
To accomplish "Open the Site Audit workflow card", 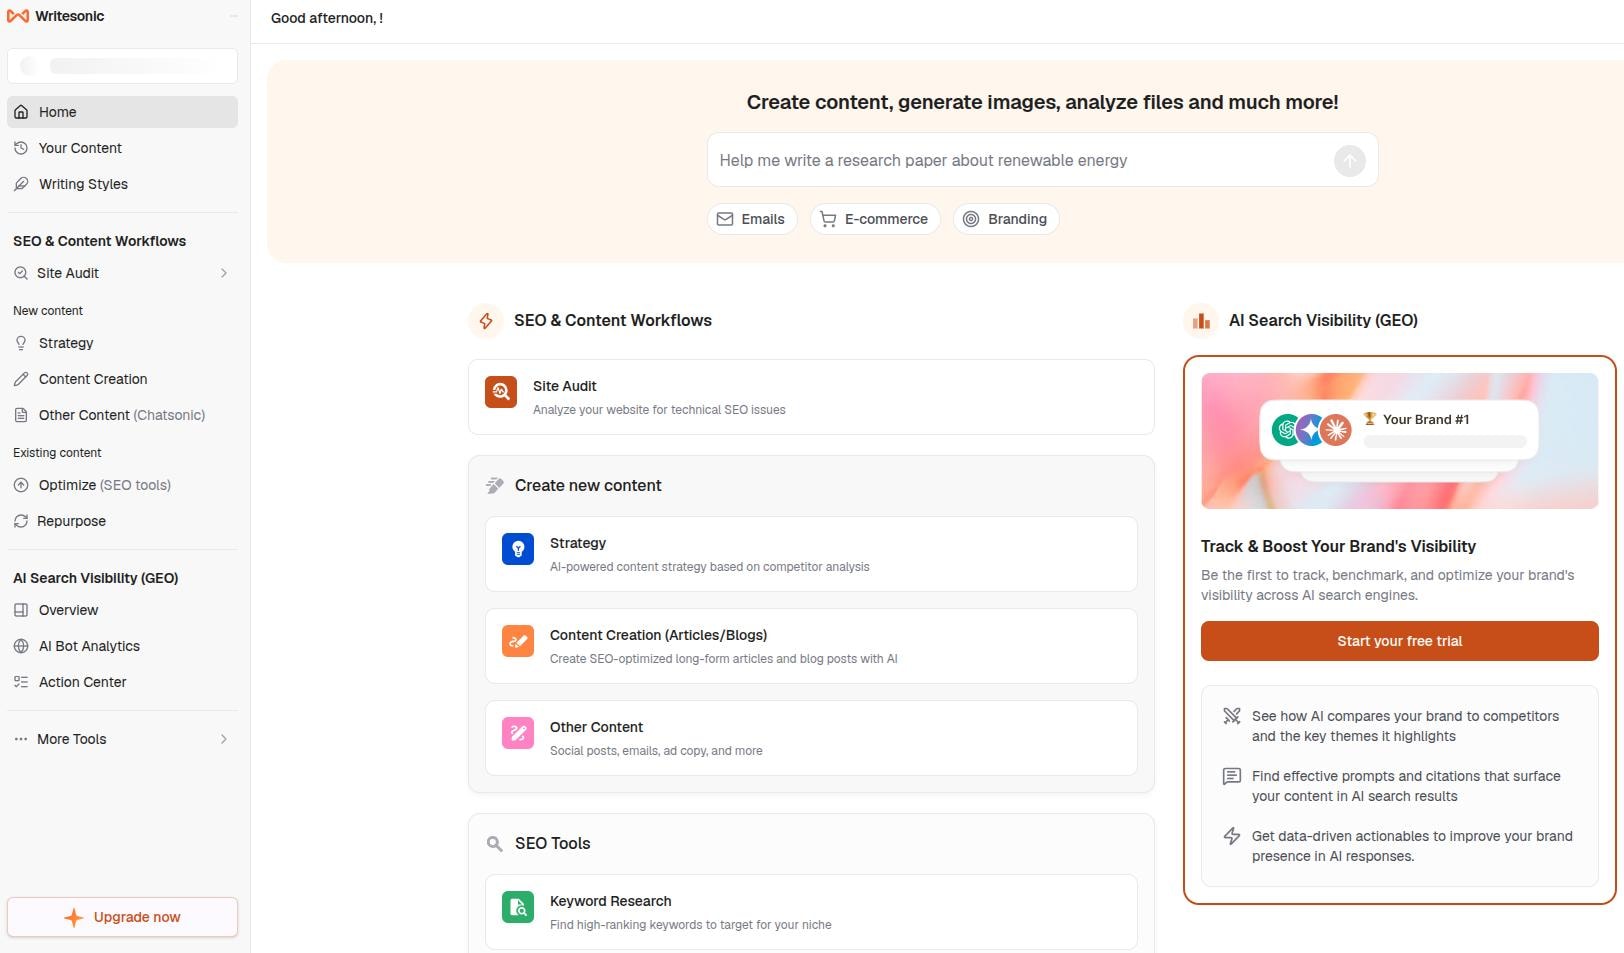I will [x=811, y=397].
